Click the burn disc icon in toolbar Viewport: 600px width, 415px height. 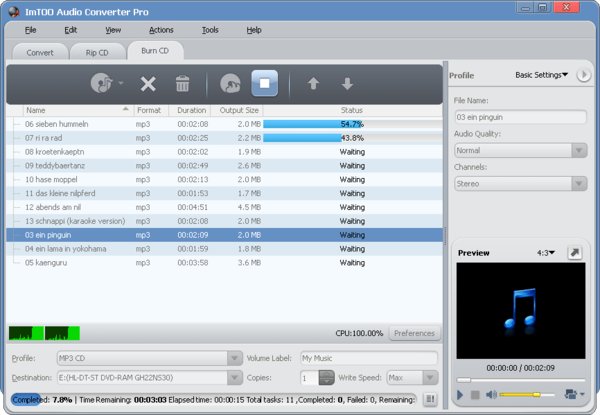click(x=229, y=84)
